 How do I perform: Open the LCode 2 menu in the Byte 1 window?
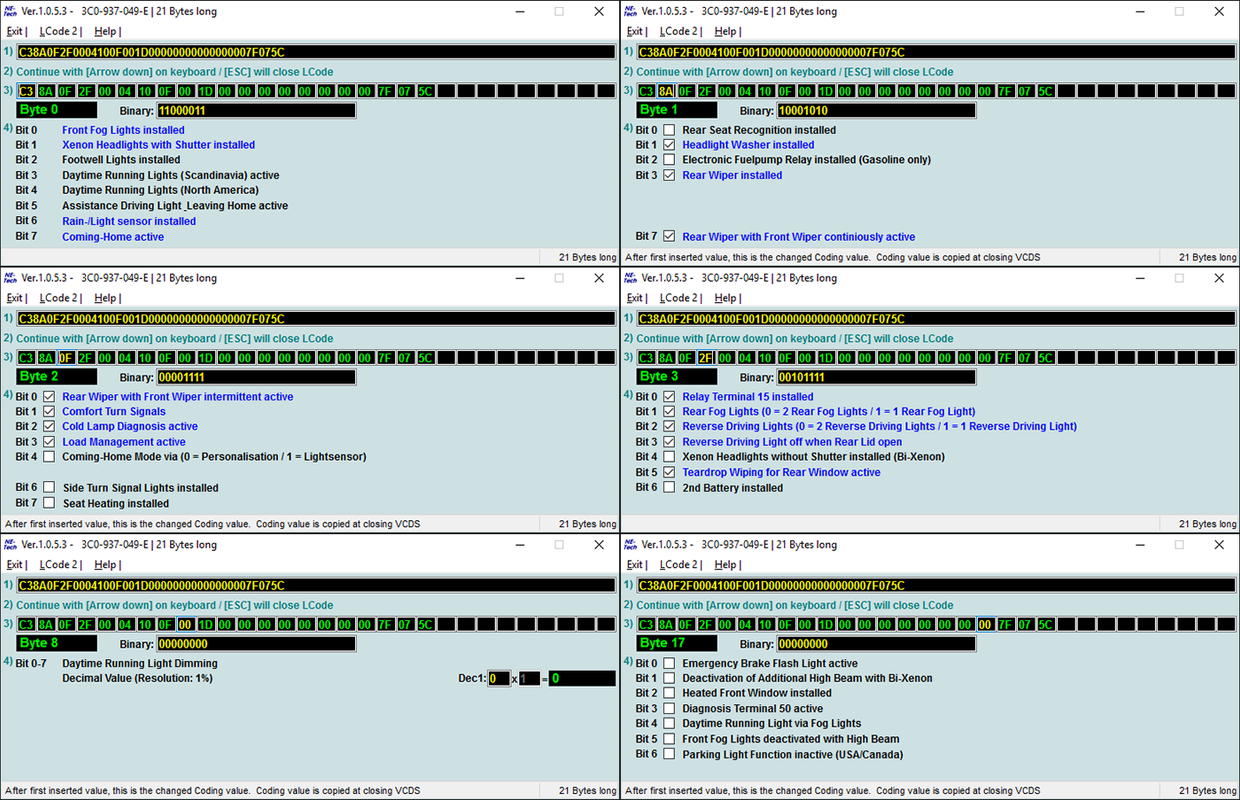tap(679, 31)
